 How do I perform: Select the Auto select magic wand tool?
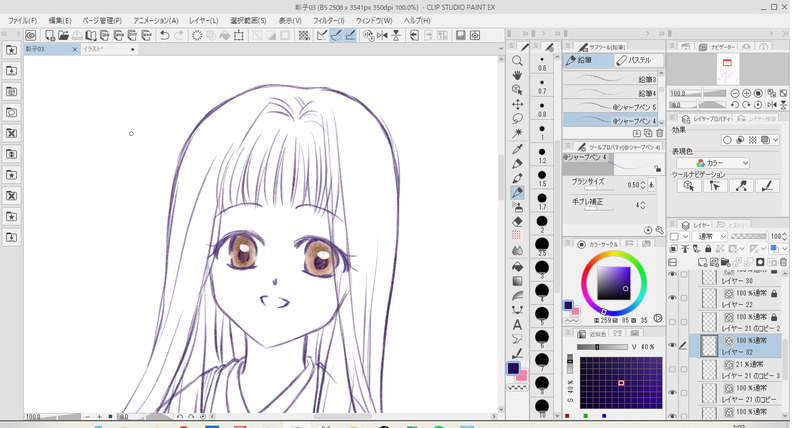[517, 133]
